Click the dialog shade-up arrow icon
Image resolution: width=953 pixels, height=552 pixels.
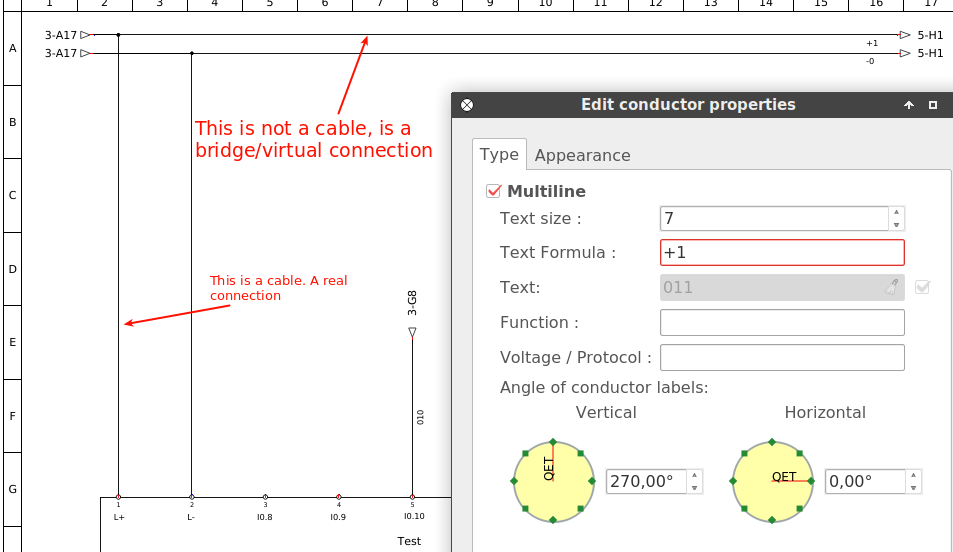click(x=909, y=105)
